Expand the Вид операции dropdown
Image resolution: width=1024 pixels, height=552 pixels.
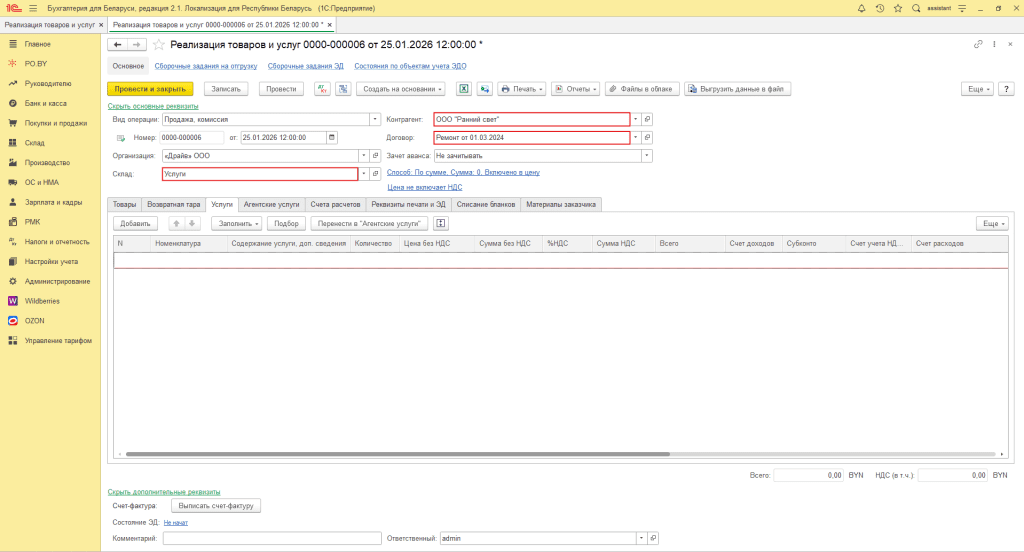(x=363, y=119)
